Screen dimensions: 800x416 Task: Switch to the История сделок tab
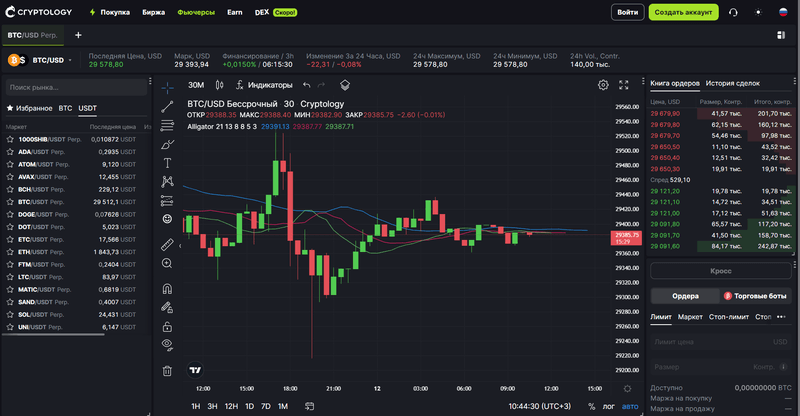click(x=733, y=83)
